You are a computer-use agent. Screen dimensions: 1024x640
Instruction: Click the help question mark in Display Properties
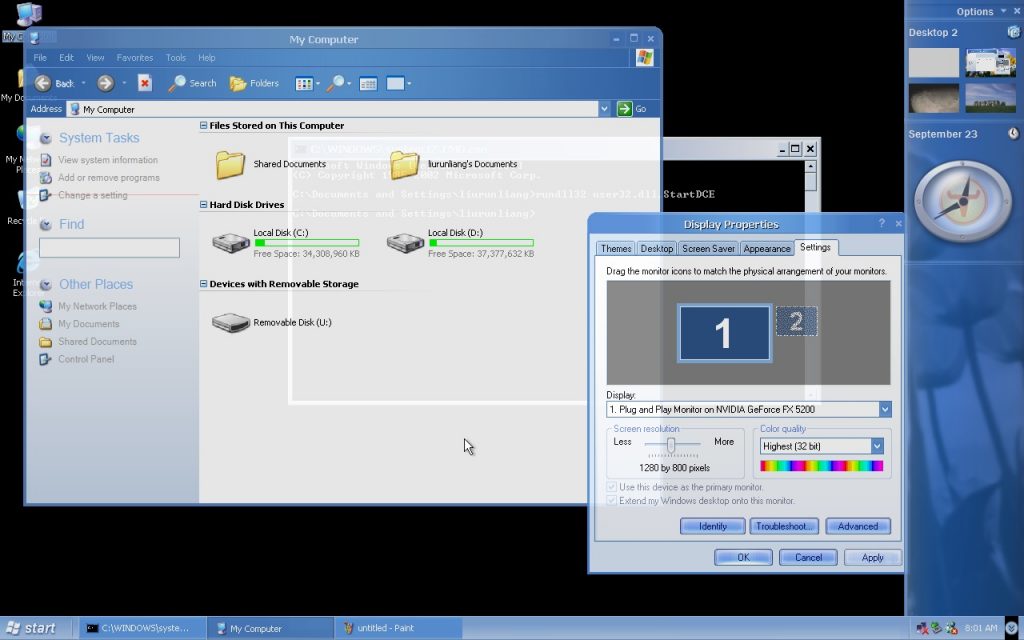882,223
